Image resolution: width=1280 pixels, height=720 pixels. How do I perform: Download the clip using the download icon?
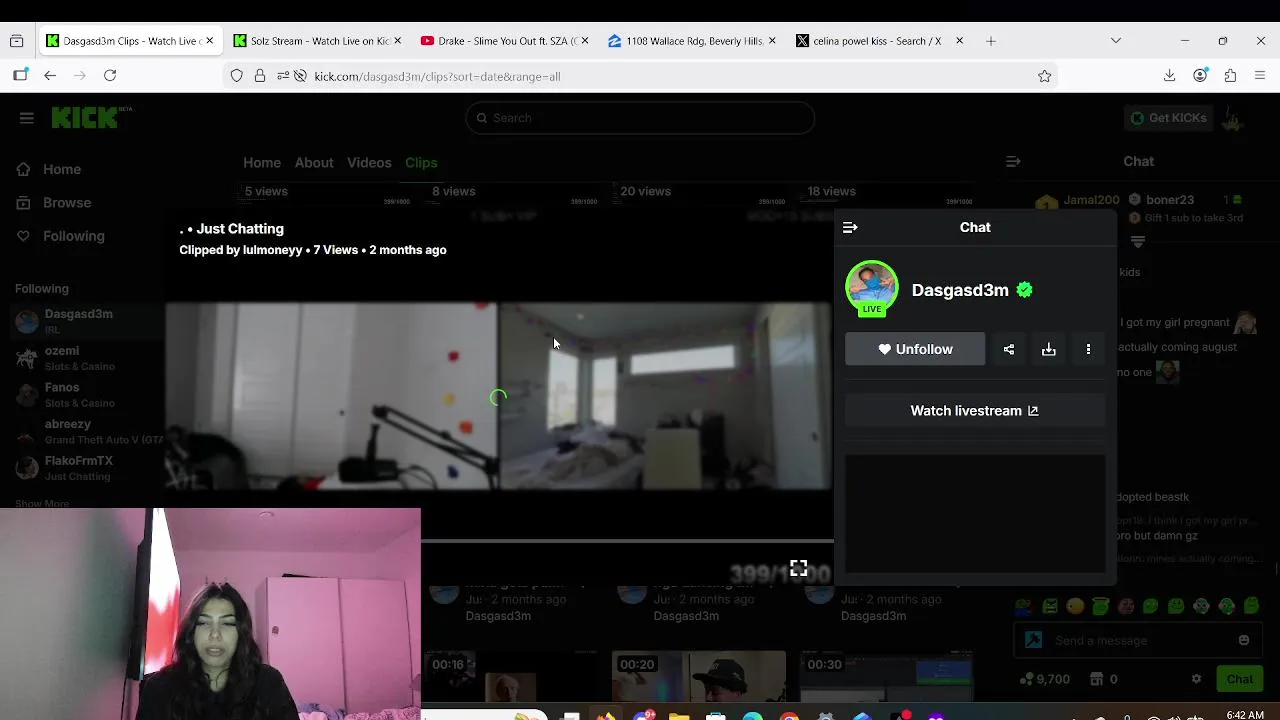[x=1049, y=349]
